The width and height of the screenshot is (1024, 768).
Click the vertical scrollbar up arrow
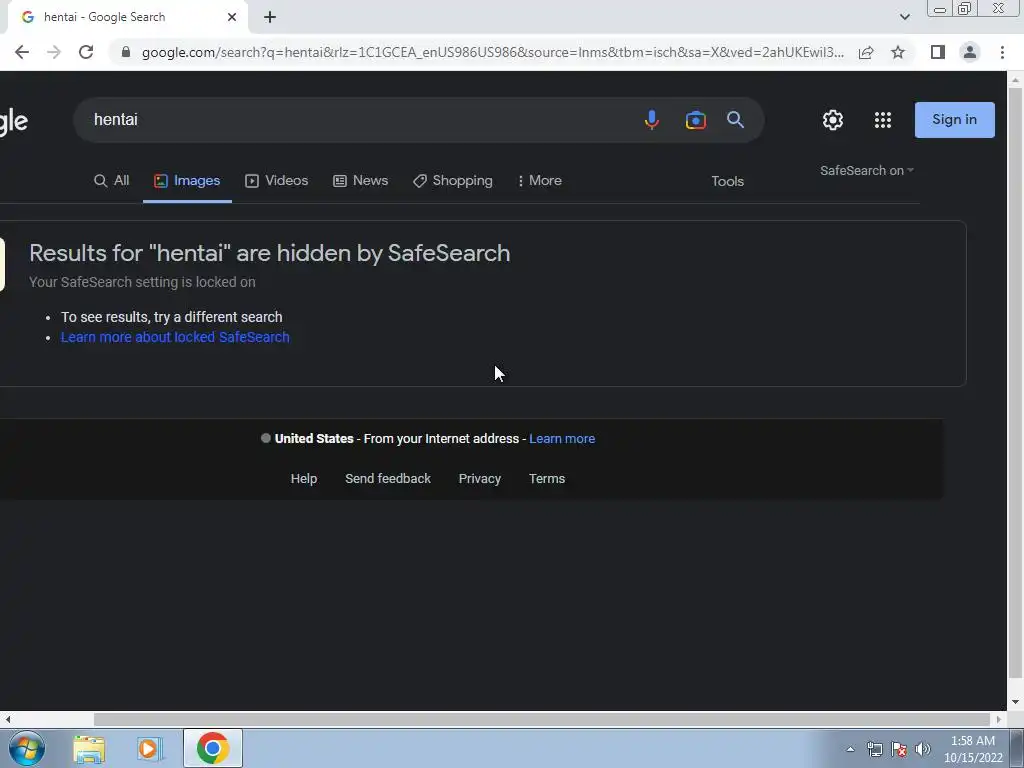coord(1015,80)
